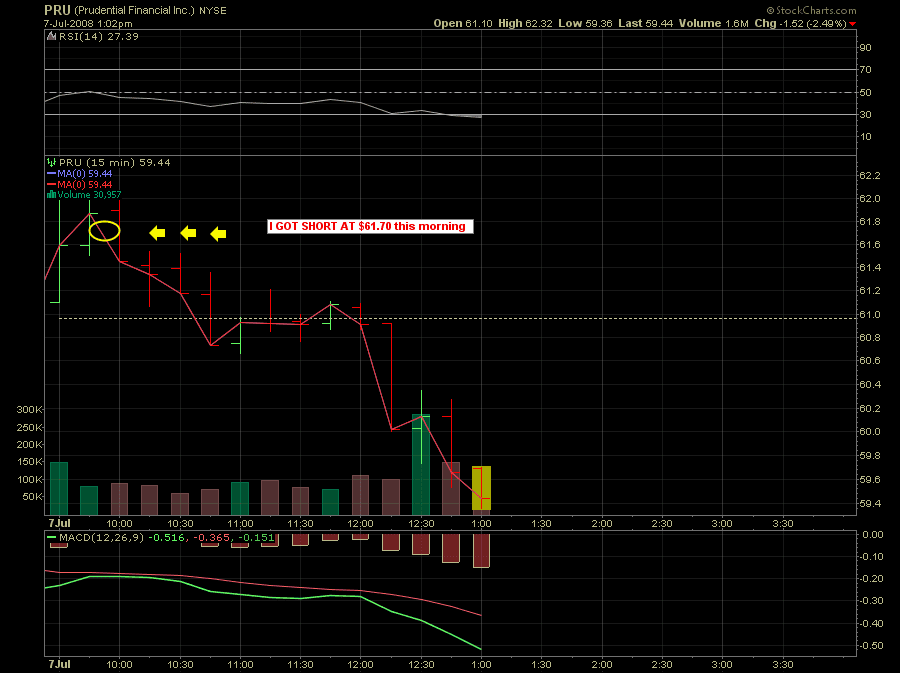The height and width of the screenshot is (673, 900).
Task: Click the PRU ticker symbol in the title
Action: 57,10
